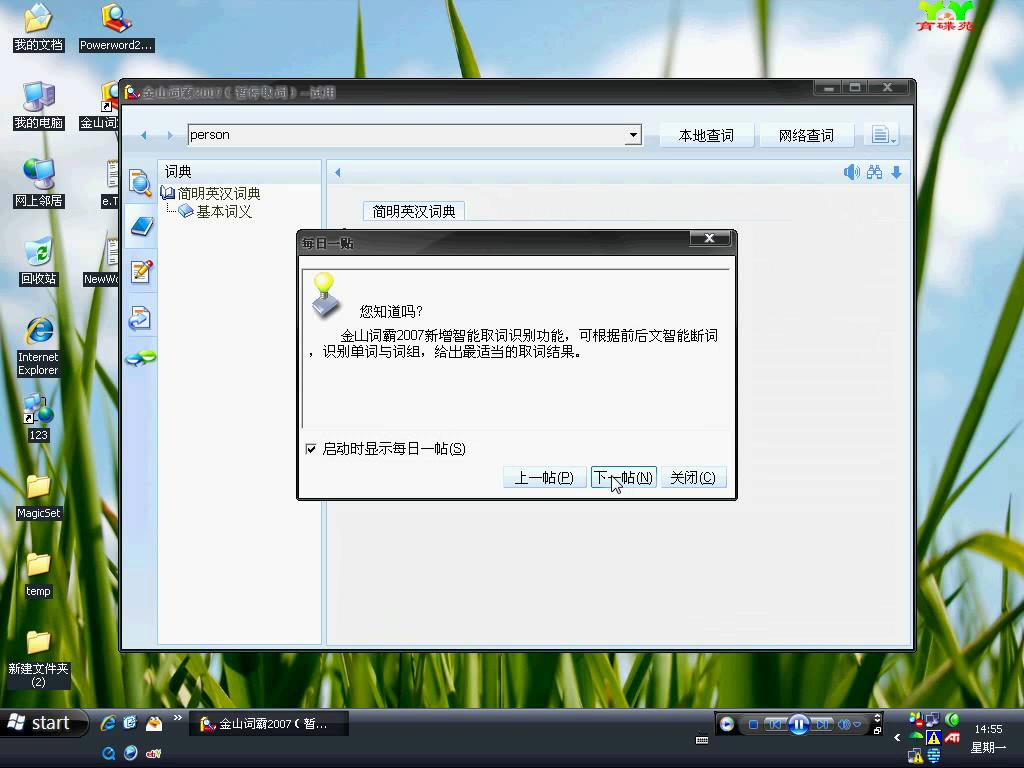Open 新建文件夹 (2) folder

[x=39, y=658]
